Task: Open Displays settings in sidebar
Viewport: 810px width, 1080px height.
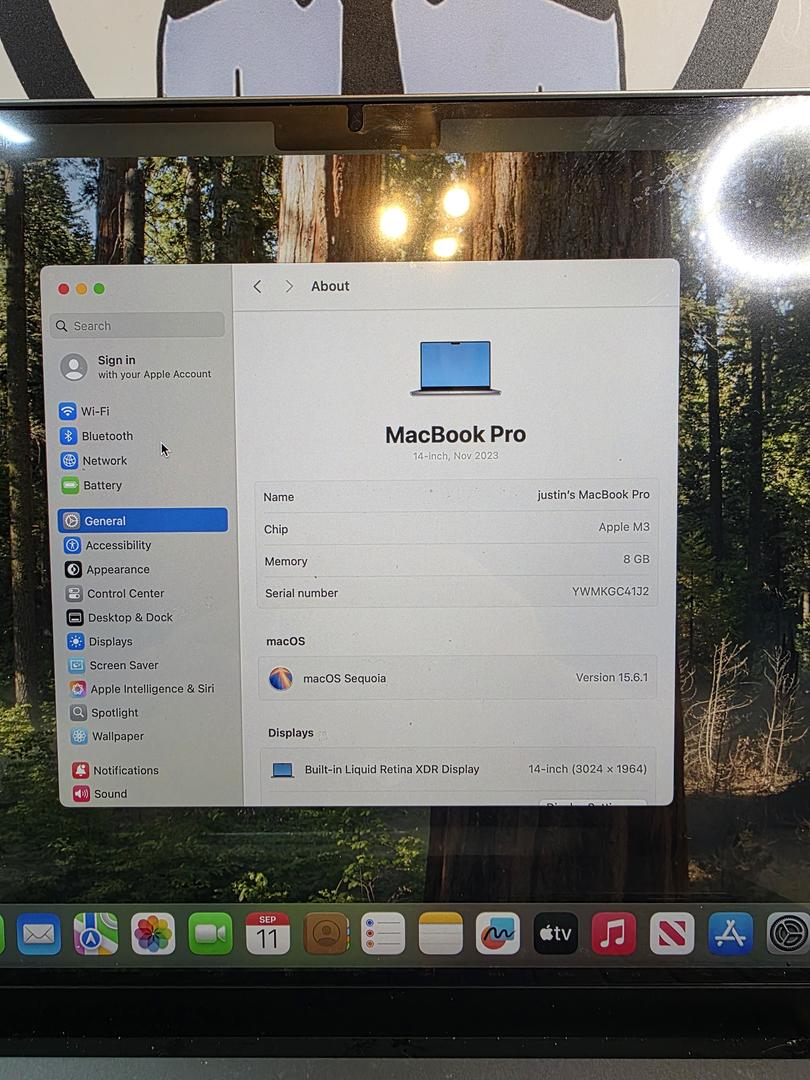Action: tap(100, 641)
